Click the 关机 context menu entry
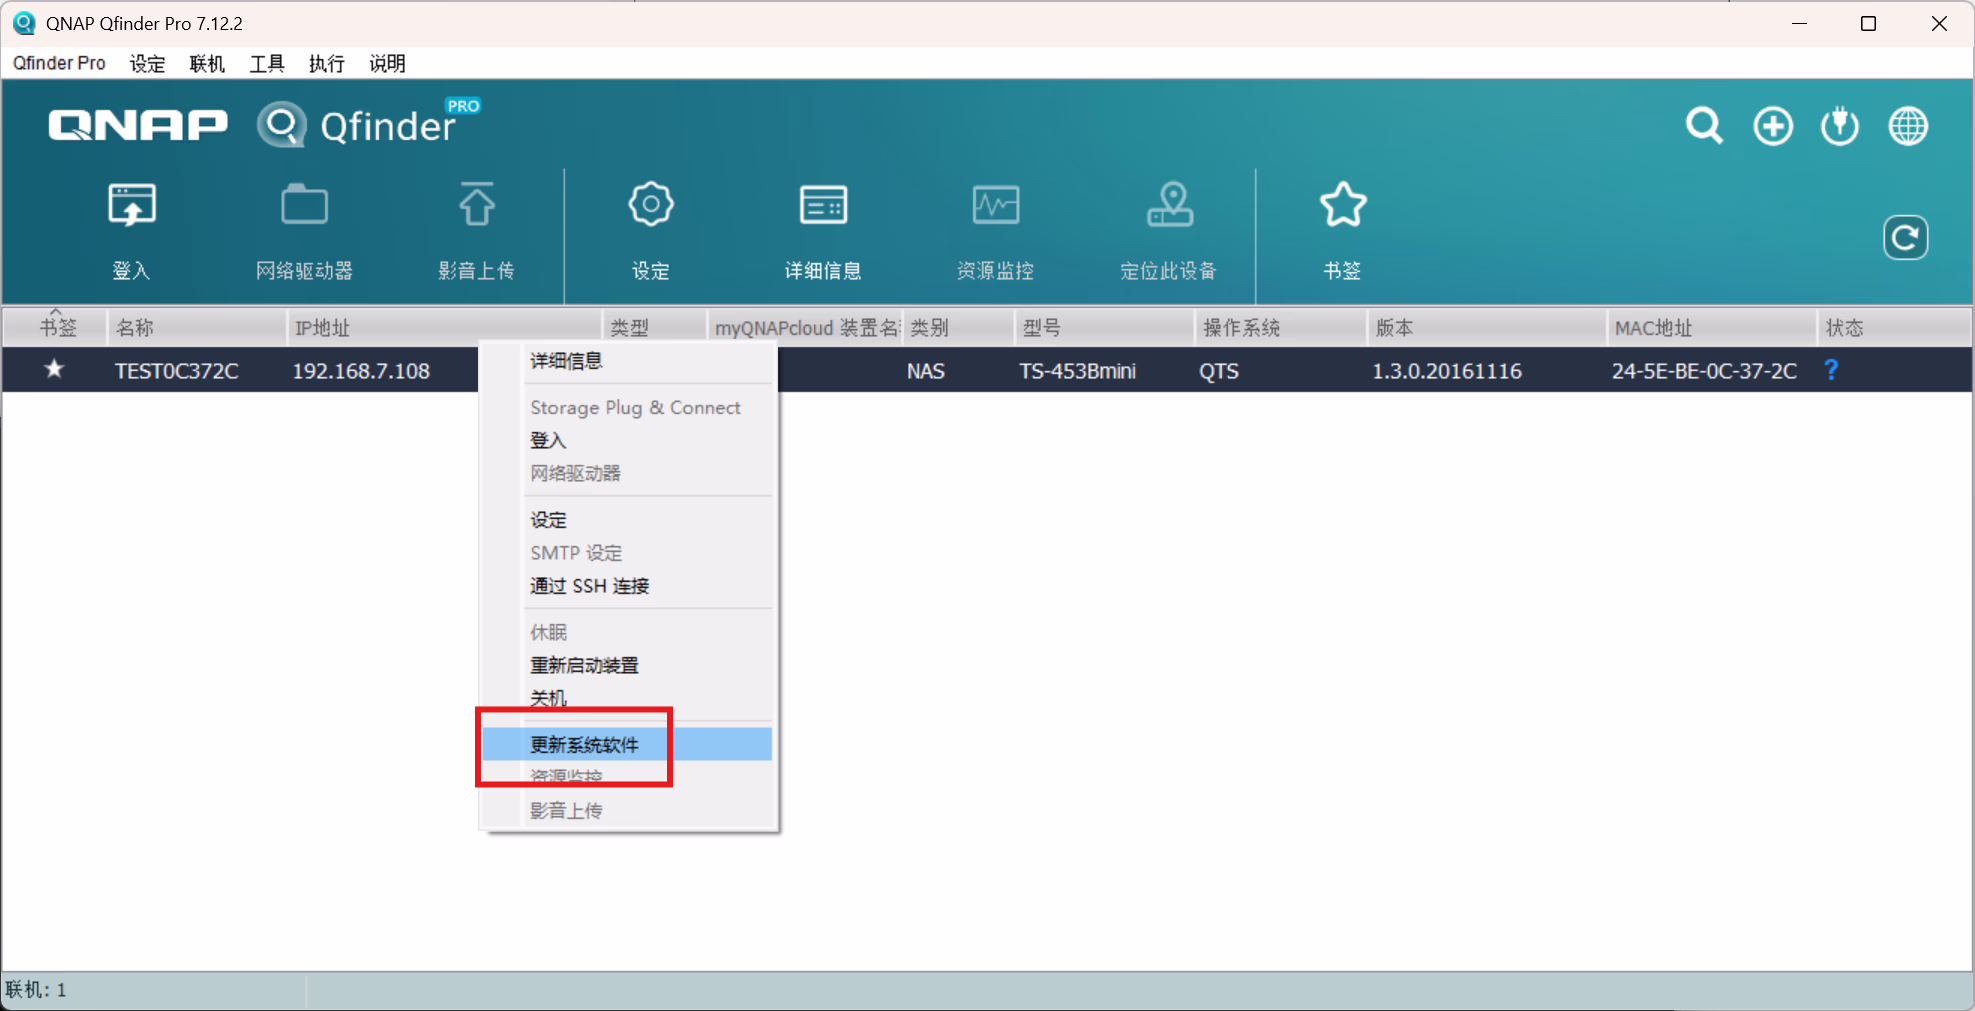The height and width of the screenshot is (1011, 1975). click(x=548, y=698)
